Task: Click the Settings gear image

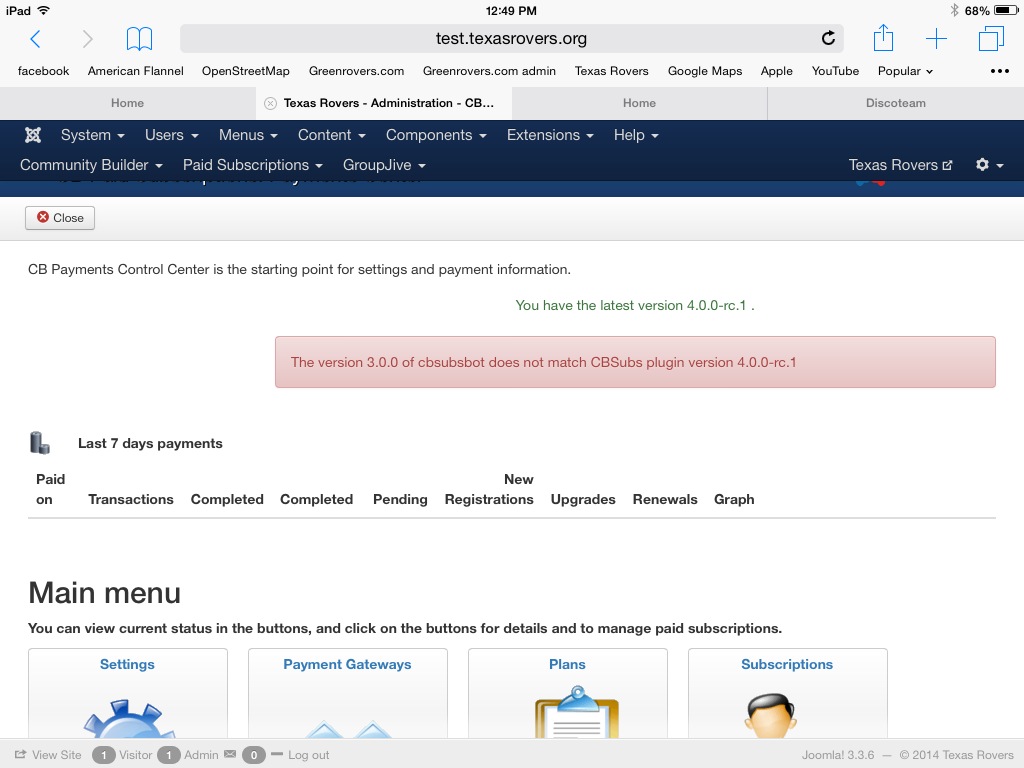Action: click(x=128, y=718)
